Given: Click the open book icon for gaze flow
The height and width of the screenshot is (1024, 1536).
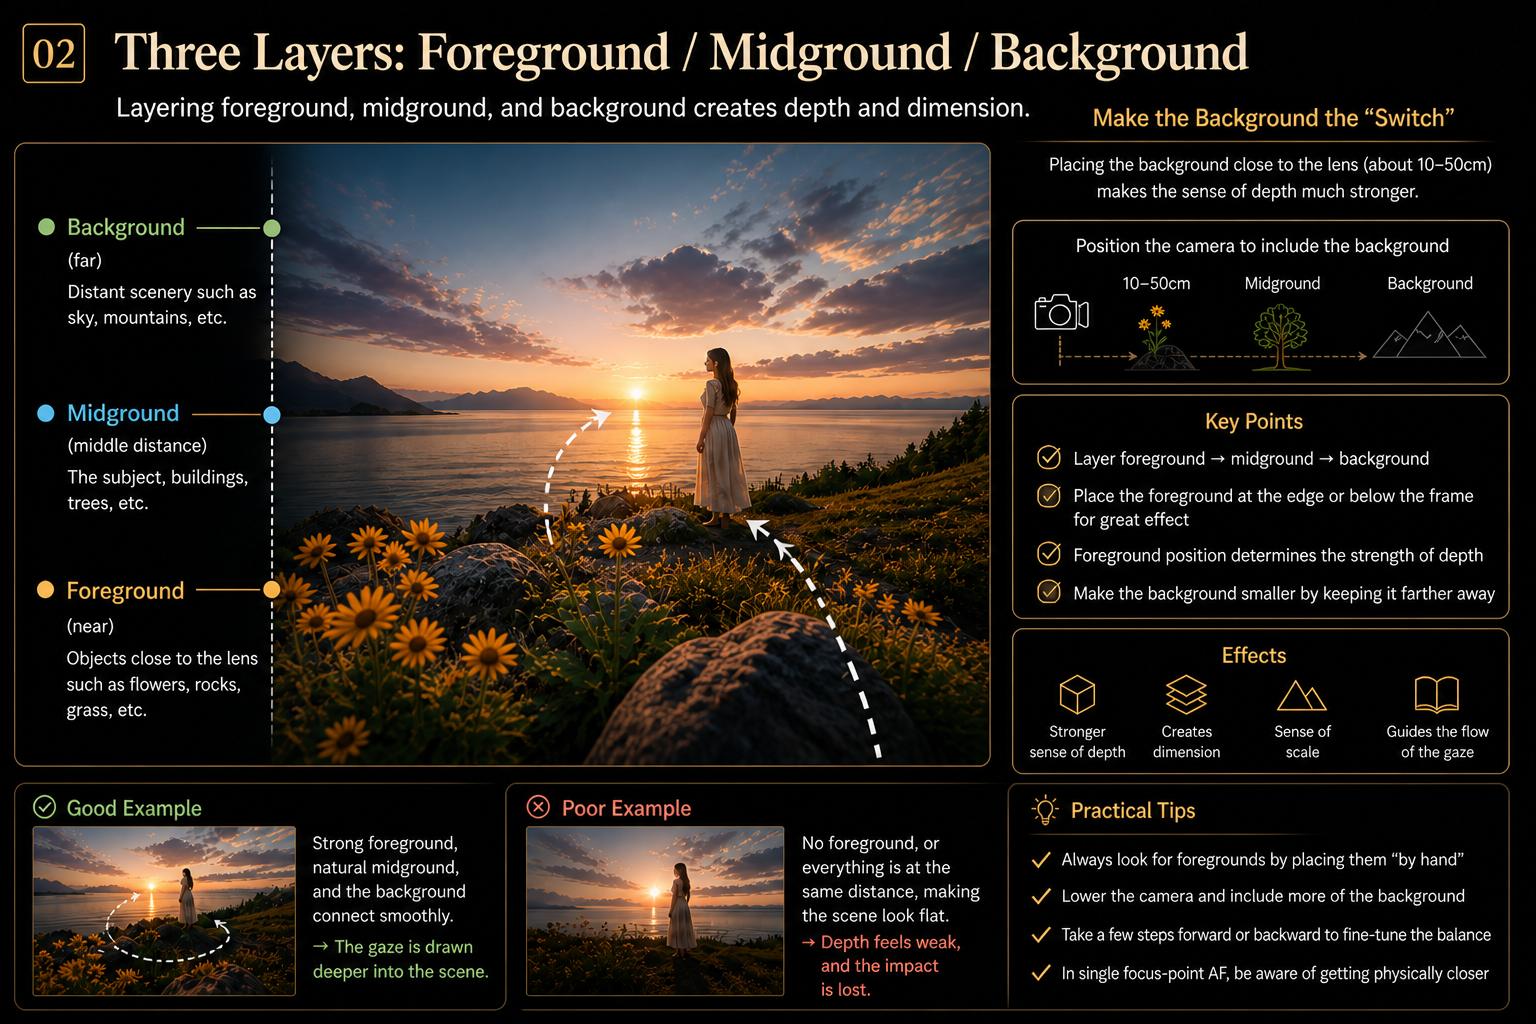Looking at the screenshot, I should tap(1437, 694).
